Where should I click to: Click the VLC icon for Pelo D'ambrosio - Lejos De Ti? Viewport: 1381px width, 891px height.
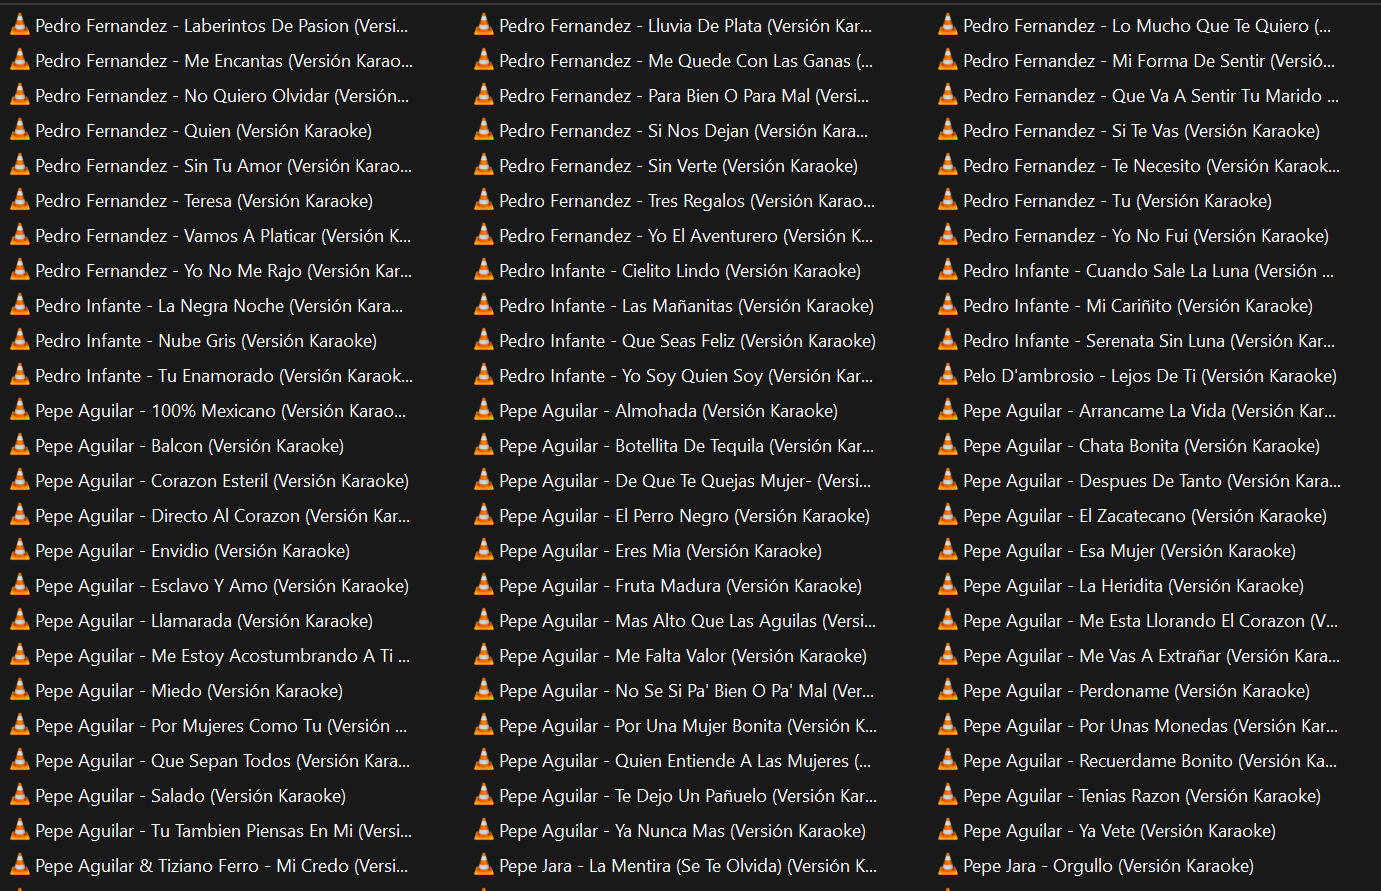[x=947, y=376]
